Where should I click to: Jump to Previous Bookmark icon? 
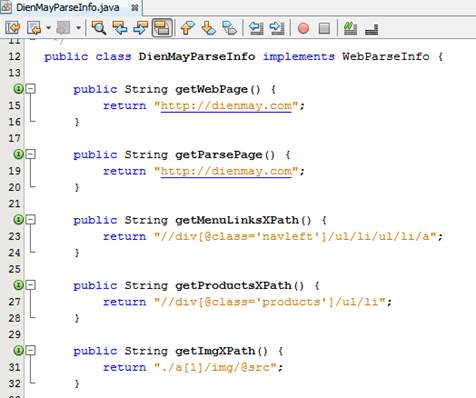pyautogui.click(x=188, y=28)
